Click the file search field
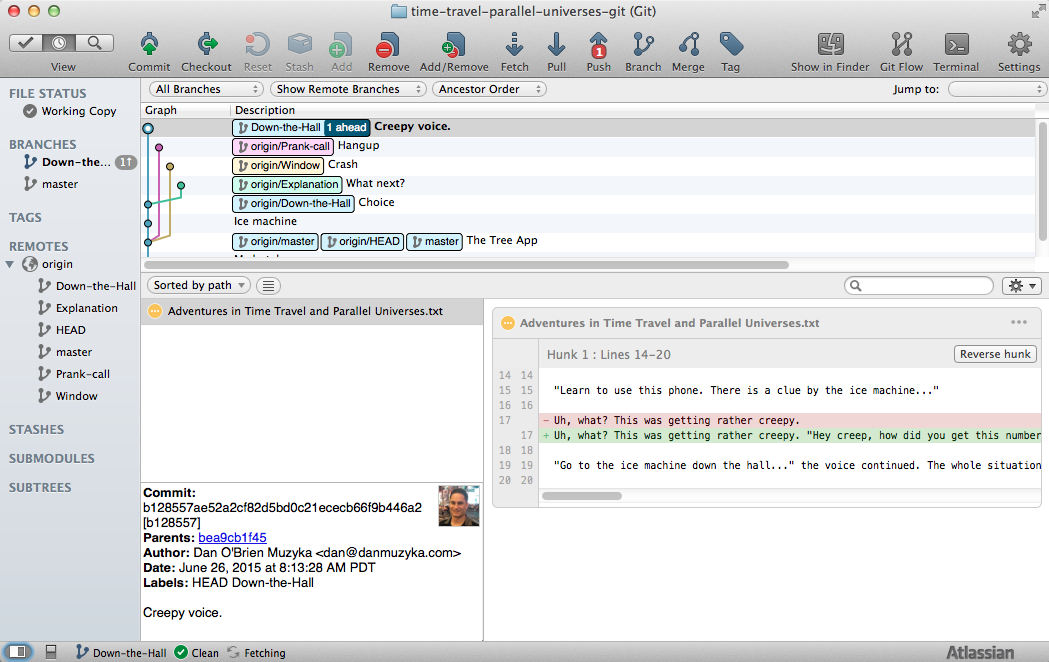 pyautogui.click(x=919, y=286)
